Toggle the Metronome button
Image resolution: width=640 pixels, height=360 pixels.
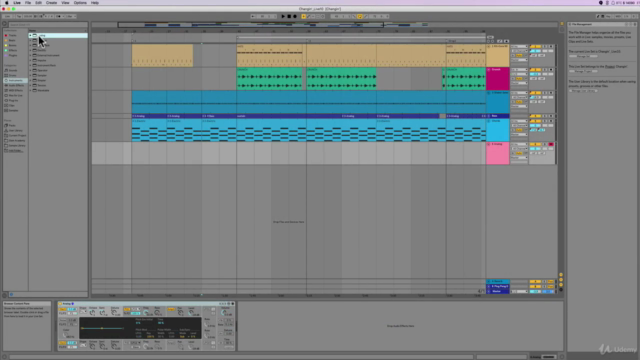[59, 16]
